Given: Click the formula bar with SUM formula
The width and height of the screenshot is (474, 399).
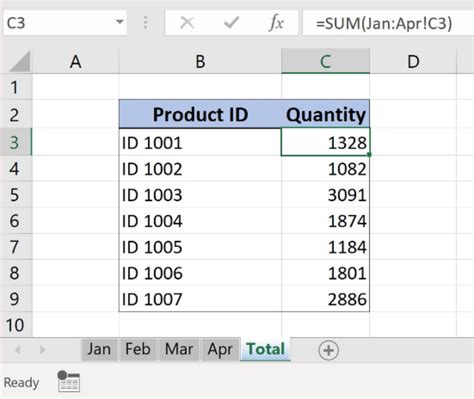Looking at the screenshot, I should pyautogui.click(x=388, y=23).
